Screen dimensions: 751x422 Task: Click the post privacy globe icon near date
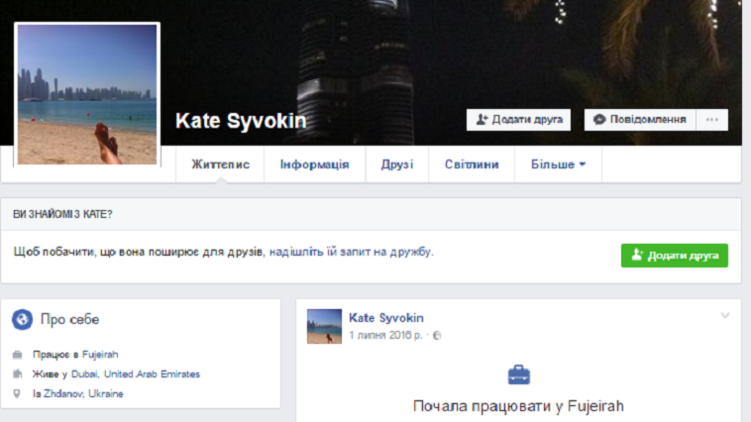[x=437, y=336]
